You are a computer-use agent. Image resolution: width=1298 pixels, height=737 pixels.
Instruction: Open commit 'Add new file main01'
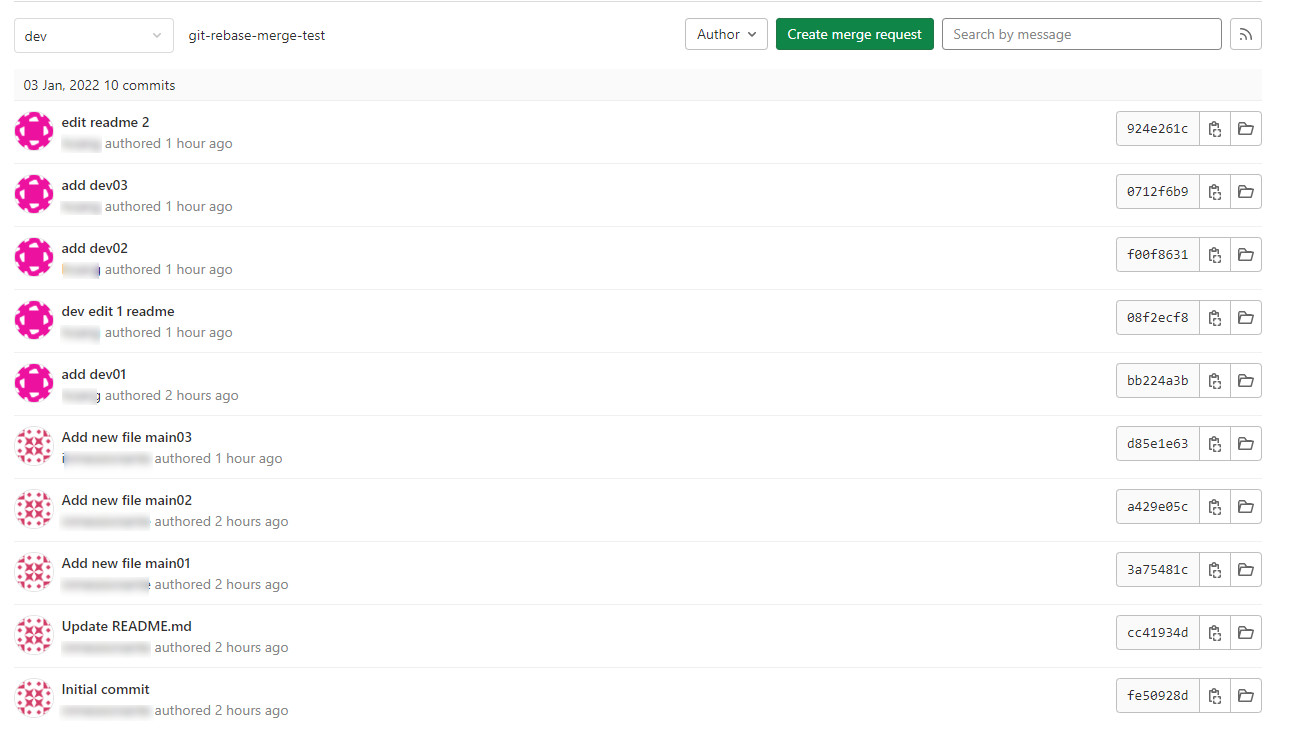[126, 563]
